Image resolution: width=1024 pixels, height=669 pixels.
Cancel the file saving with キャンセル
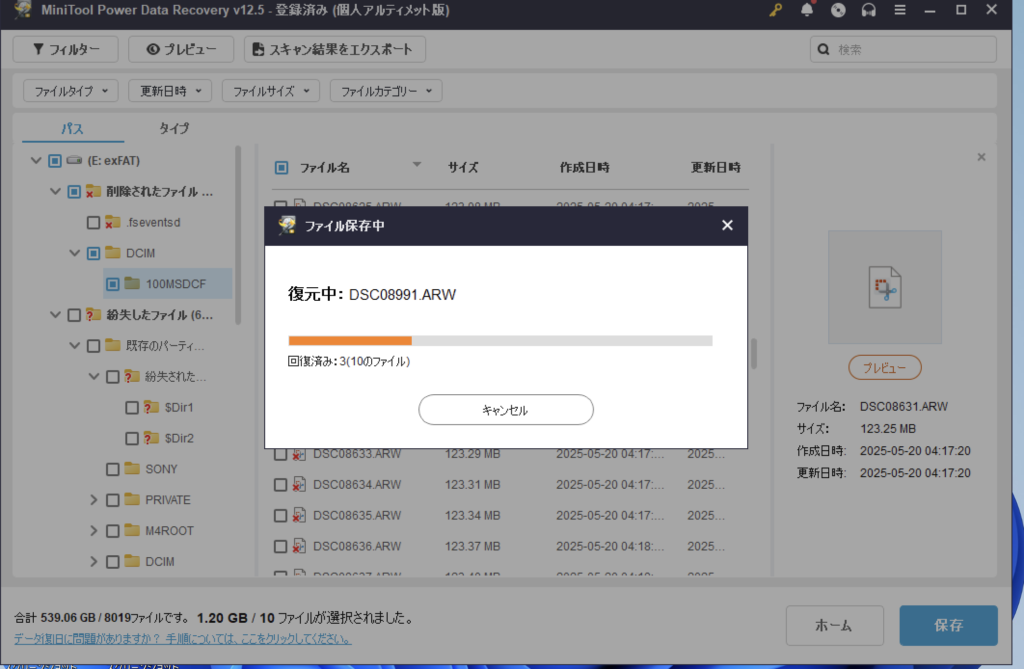505,410
